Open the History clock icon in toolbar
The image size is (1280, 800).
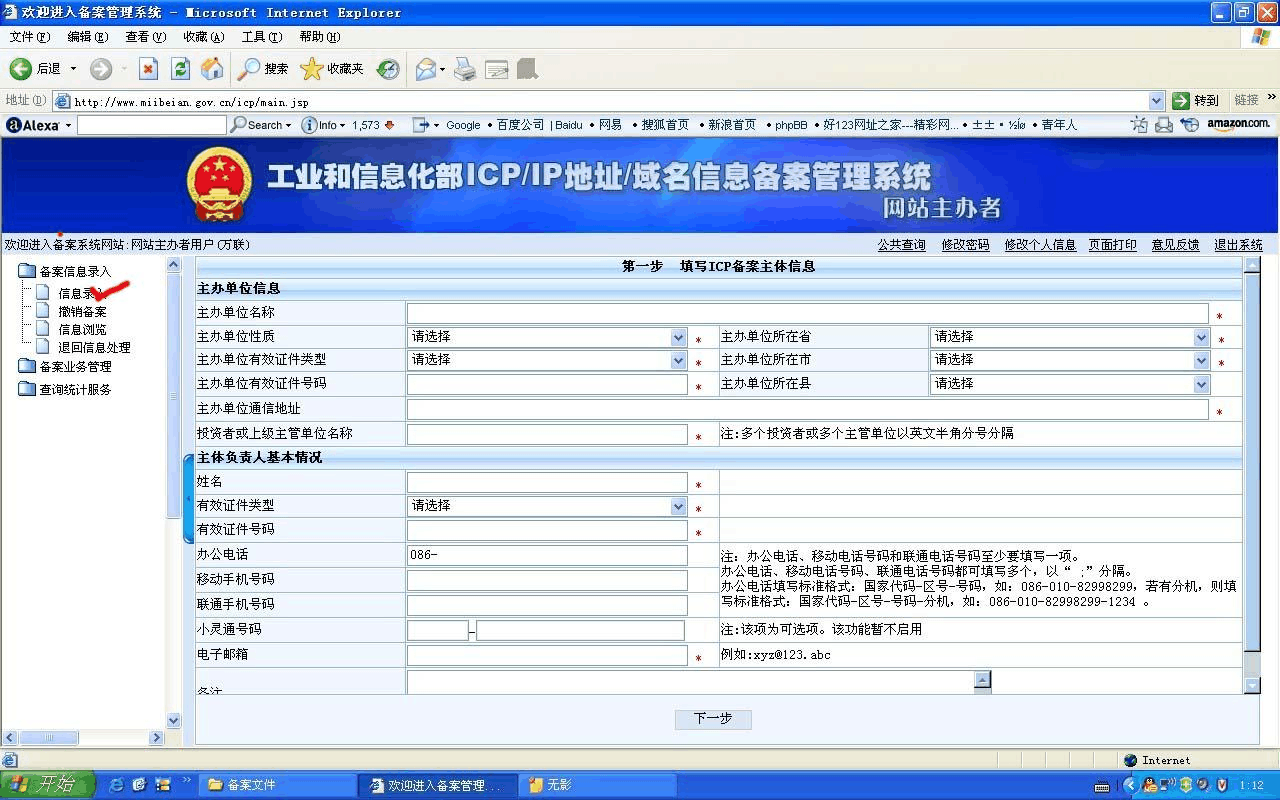point(388,69)
